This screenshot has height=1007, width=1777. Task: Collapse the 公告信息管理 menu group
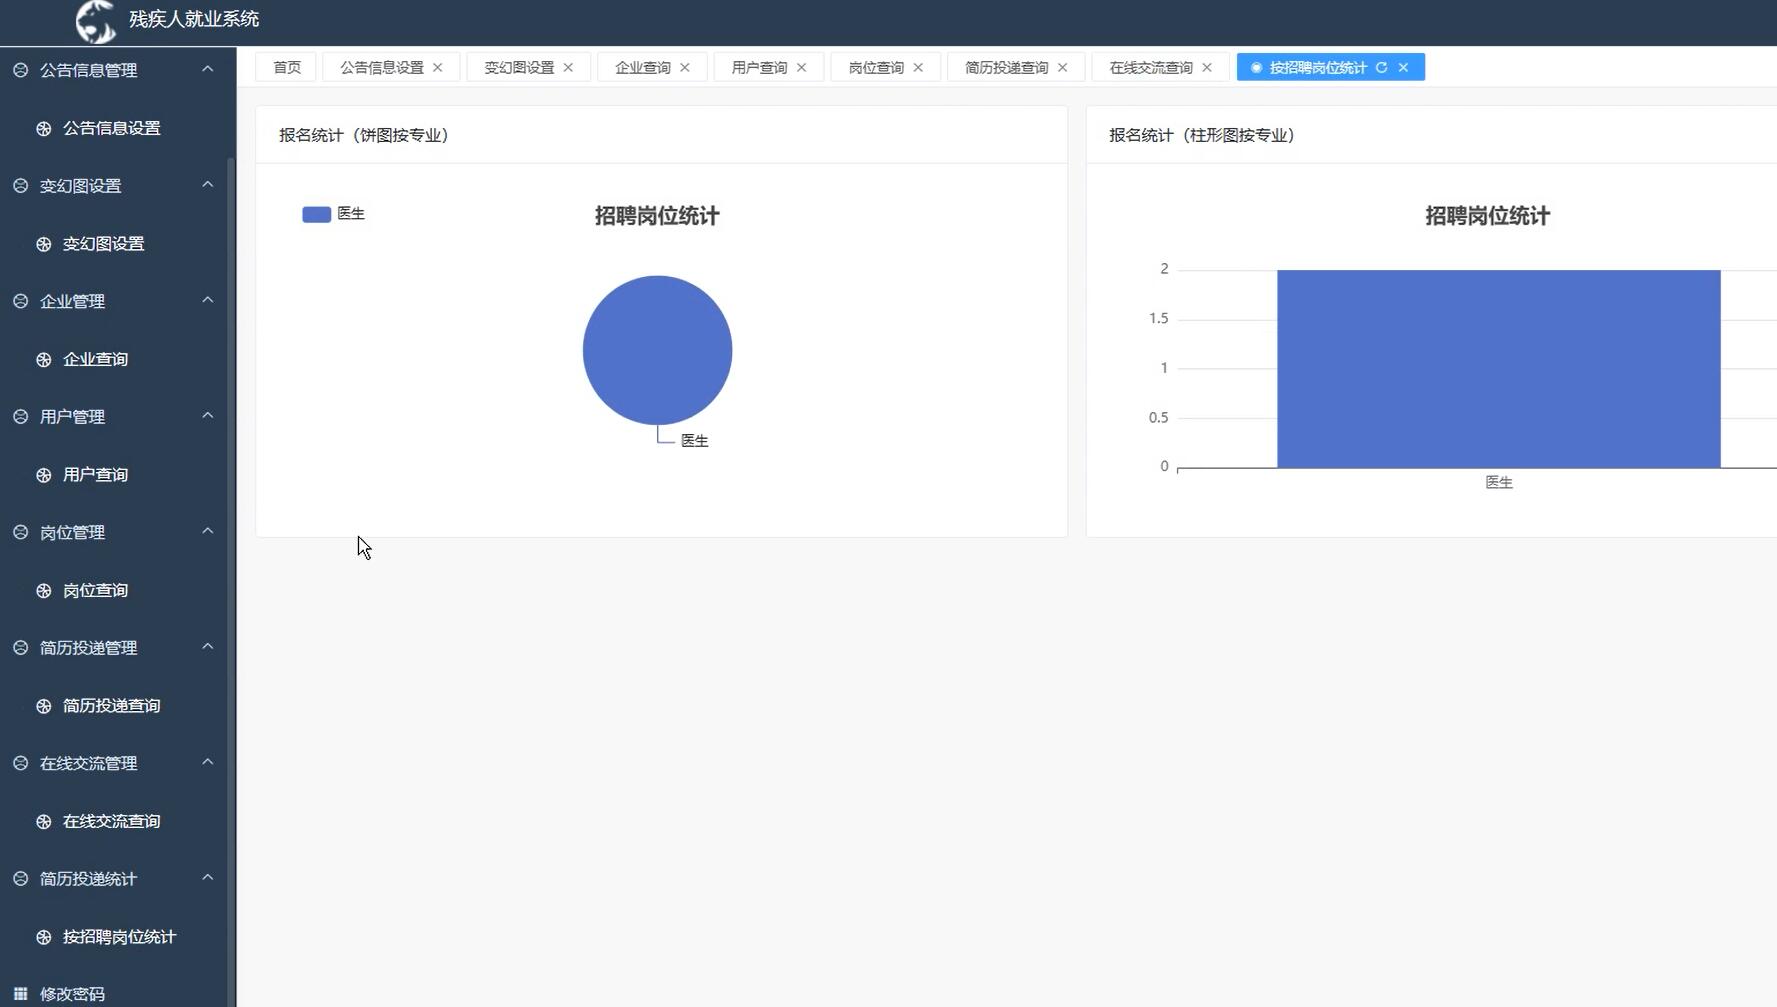[x=208, y=69]
